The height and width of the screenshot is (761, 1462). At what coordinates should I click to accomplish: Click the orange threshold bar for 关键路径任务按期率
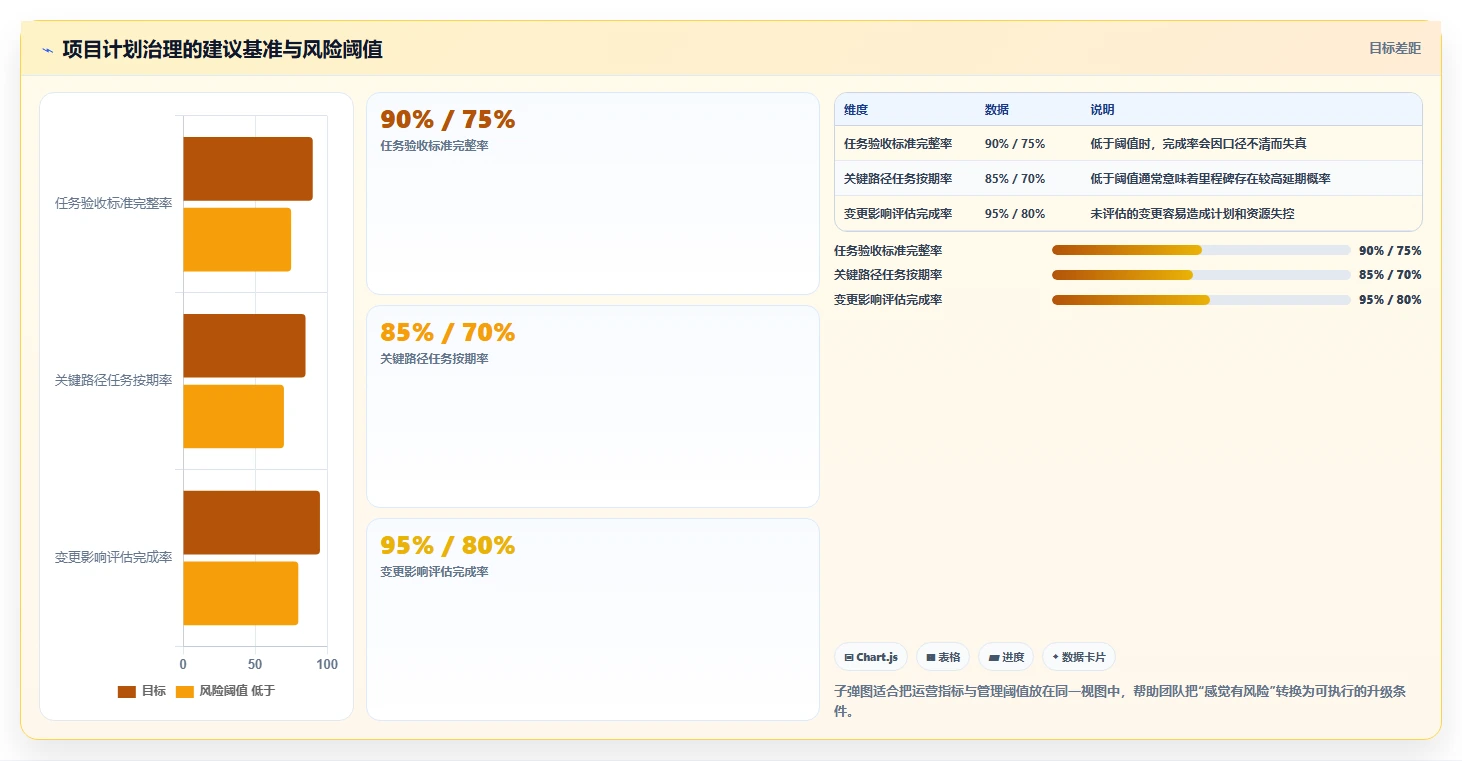[233, 416]
